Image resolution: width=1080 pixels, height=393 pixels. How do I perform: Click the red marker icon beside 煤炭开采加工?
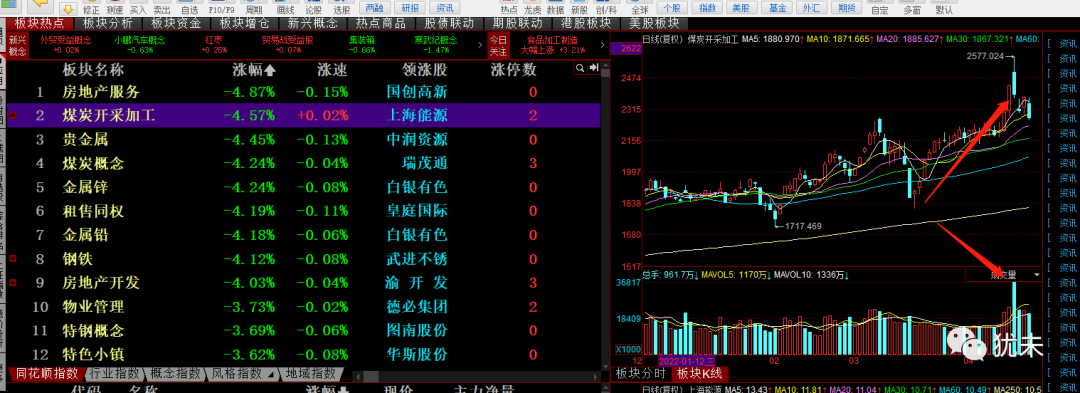[13, 115]
